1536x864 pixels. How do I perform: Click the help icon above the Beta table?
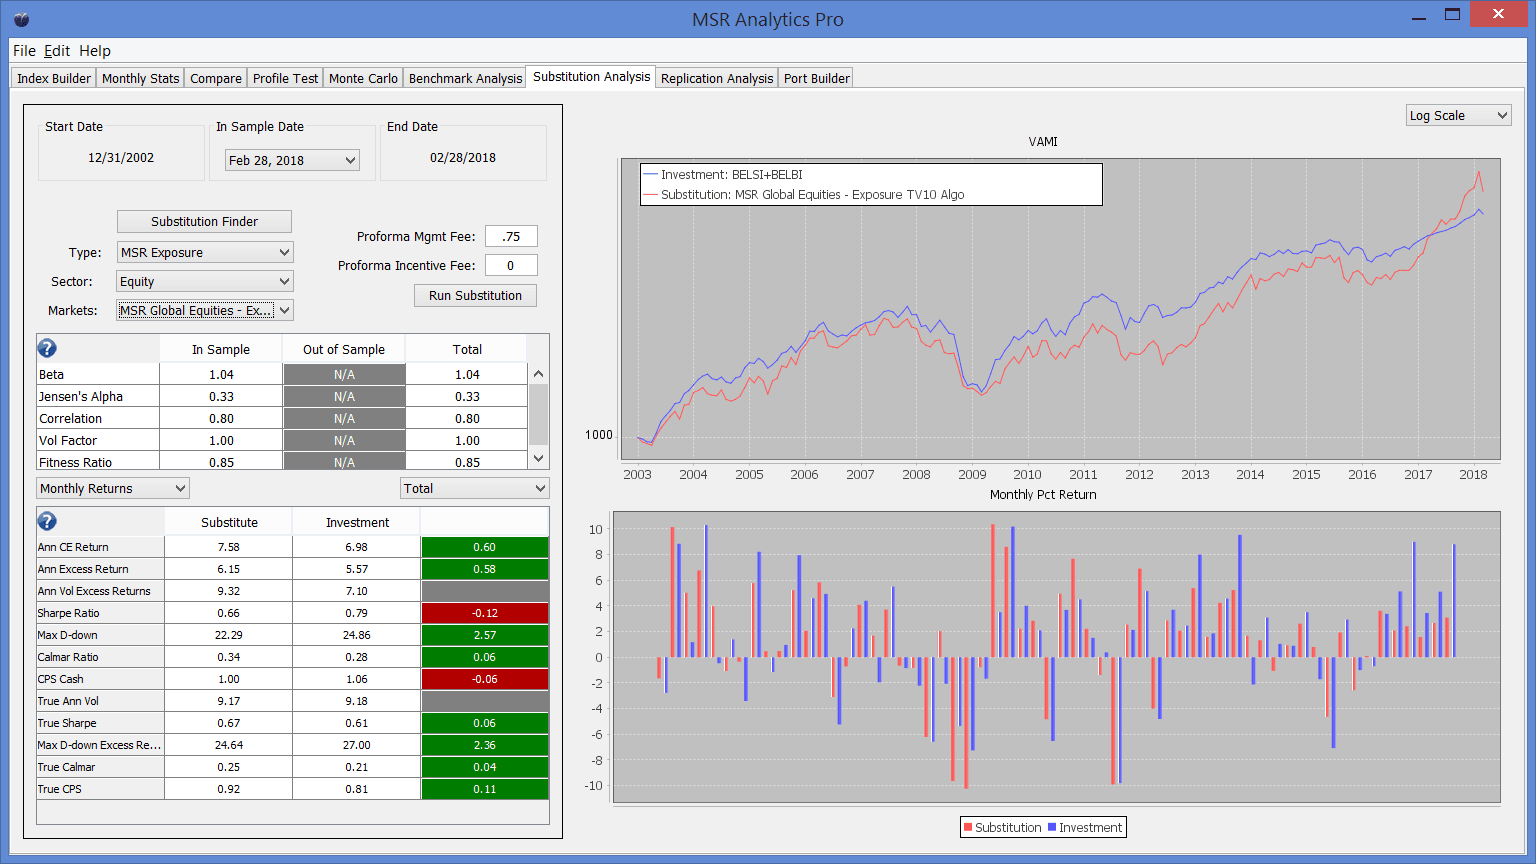(x=47, y=348)
